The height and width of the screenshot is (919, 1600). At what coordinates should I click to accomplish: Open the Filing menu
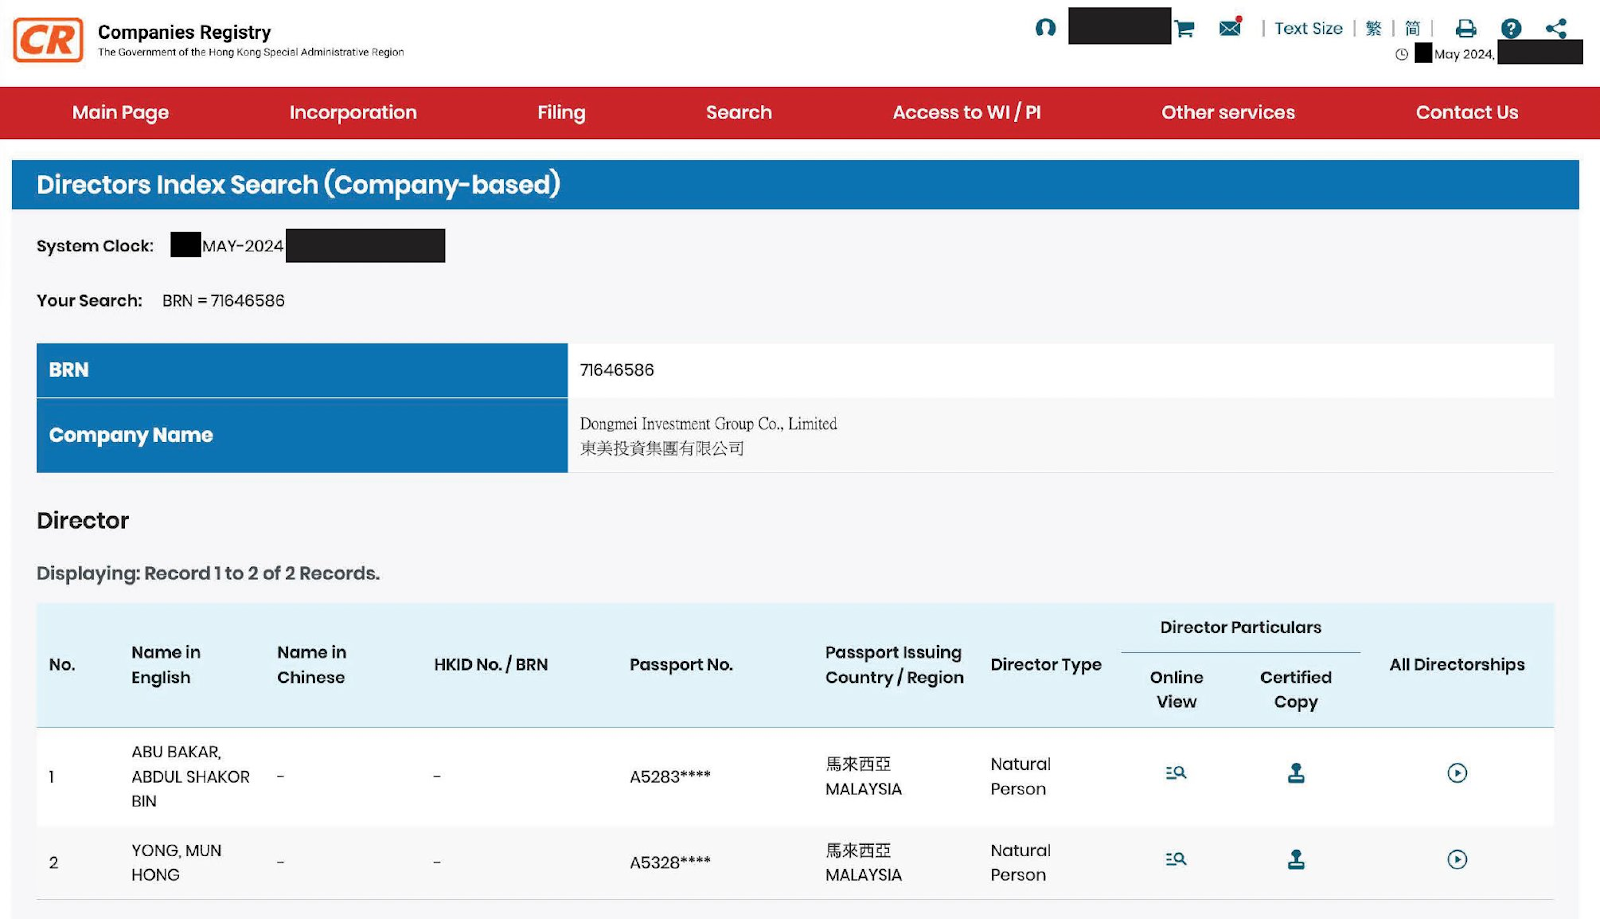pos(561,112)
